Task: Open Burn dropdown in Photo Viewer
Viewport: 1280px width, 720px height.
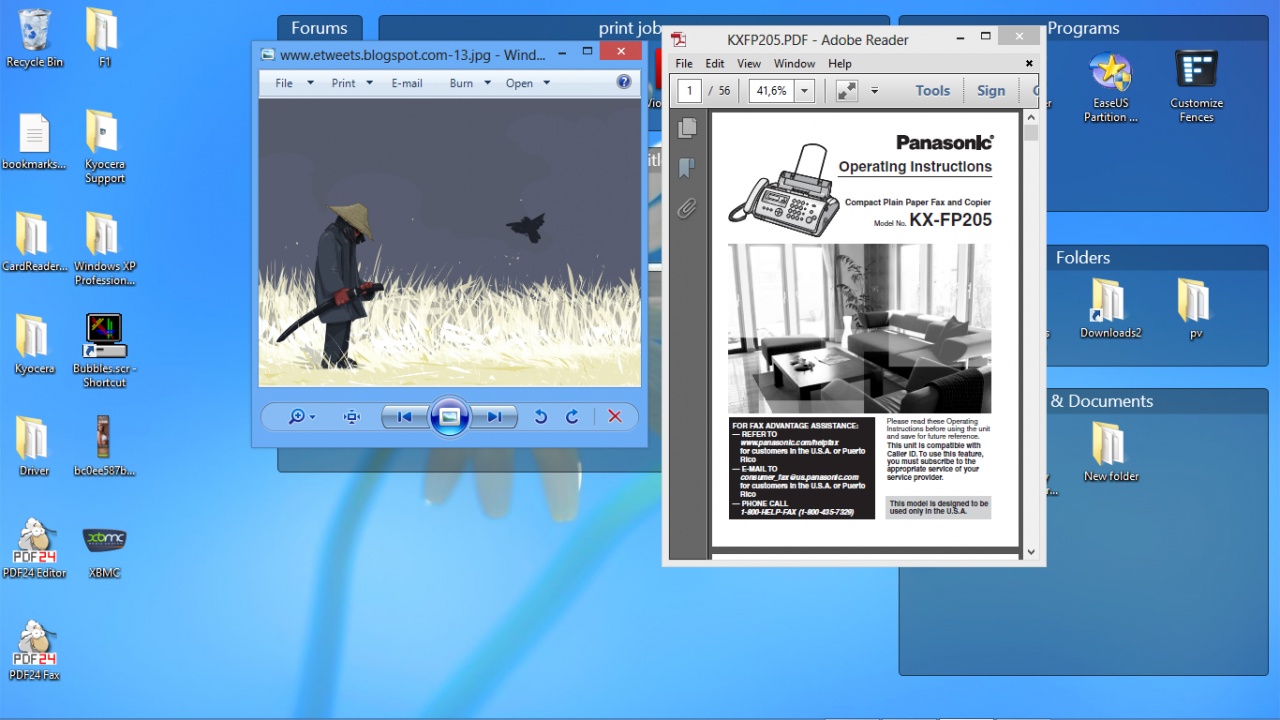Action: pos(470,83)
